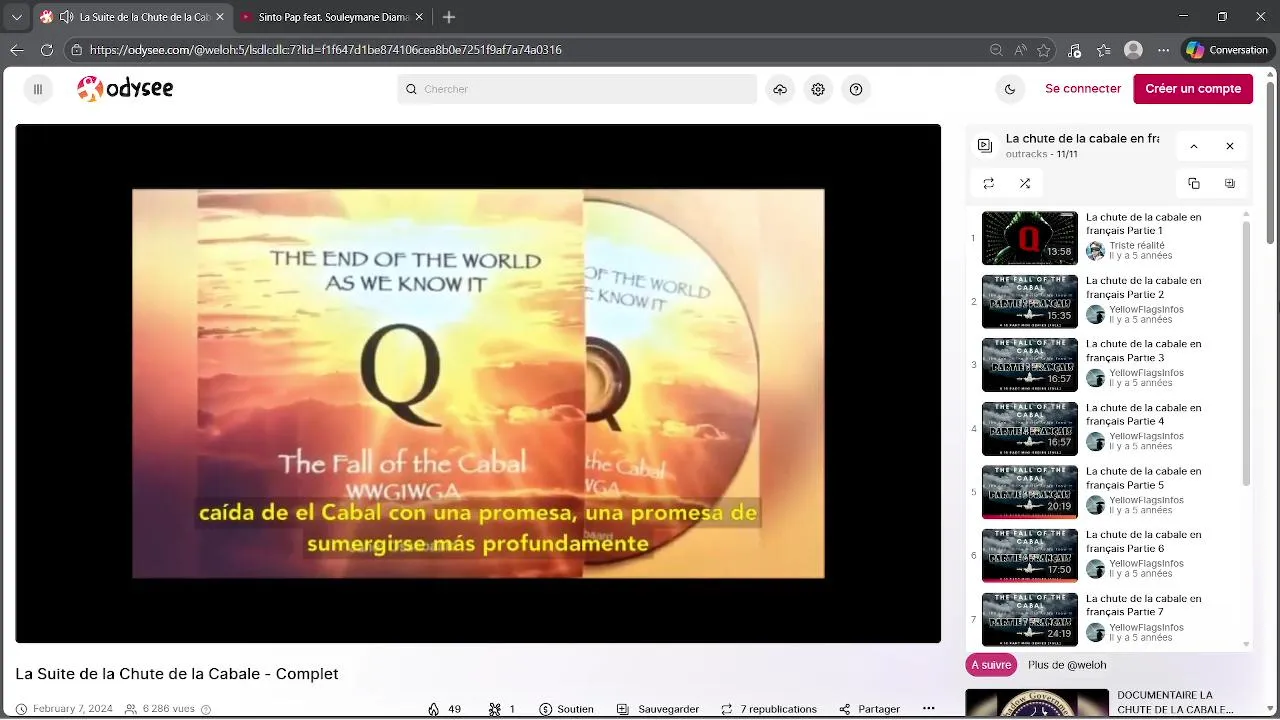Open the Odysee sidebar hamburger menu
Screen dimensions: 1280x720
[x=38, y=89]
